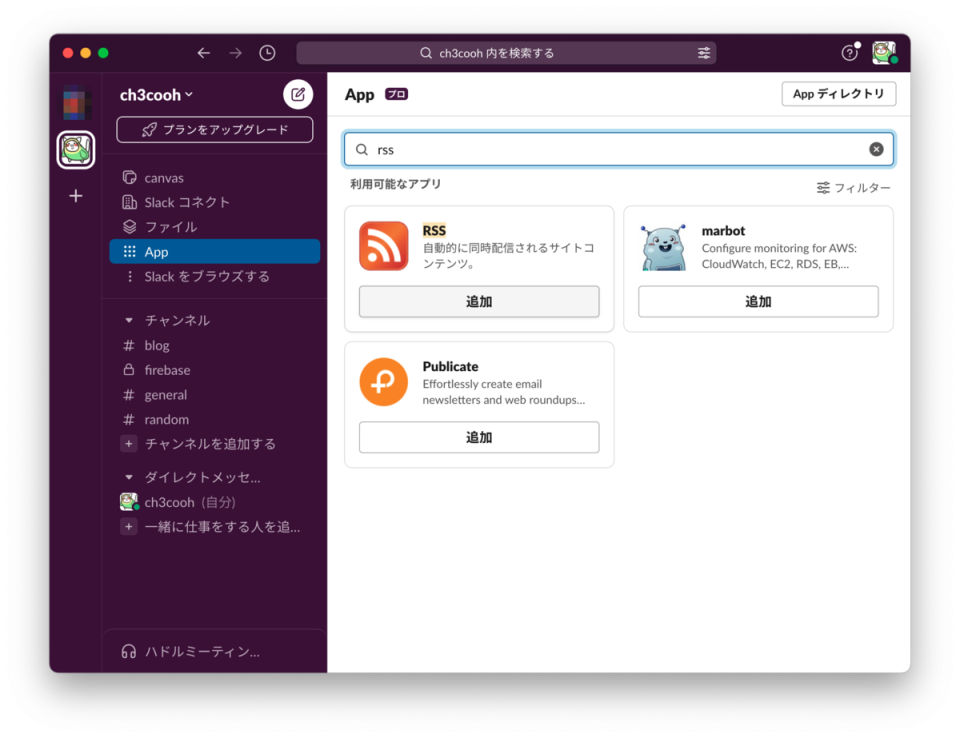Image resolution: width=960 pixels, height=738 pixels.
Task: Select the ch3cooh workspace avatar in the rail
Action: (75, 151)
